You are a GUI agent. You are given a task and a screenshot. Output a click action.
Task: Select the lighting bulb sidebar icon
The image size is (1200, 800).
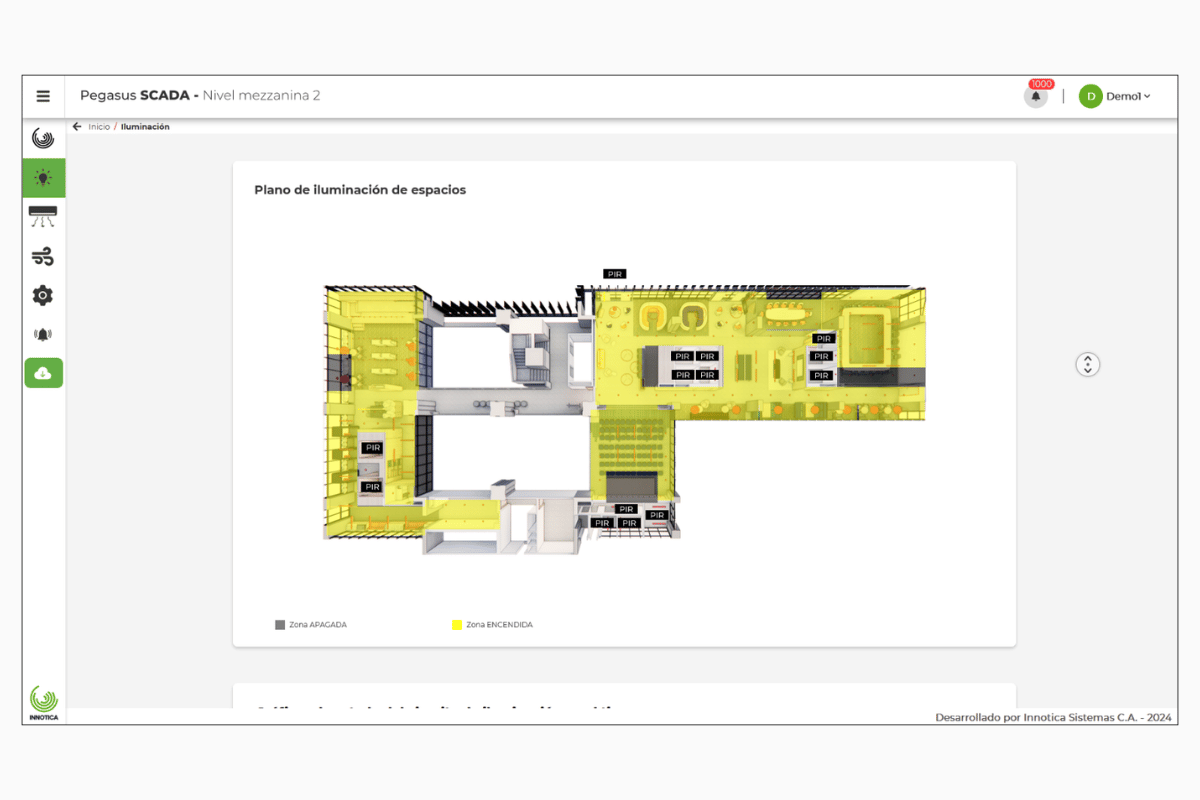44,178
